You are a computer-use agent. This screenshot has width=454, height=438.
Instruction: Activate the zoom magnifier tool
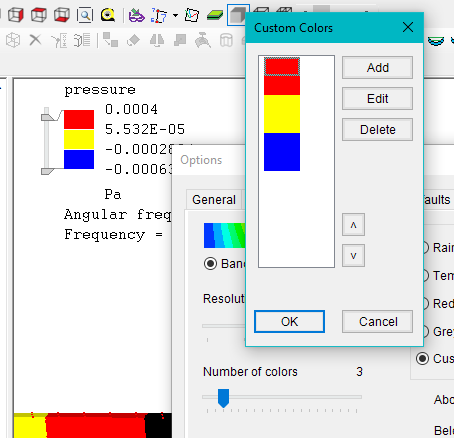(85, 15)
